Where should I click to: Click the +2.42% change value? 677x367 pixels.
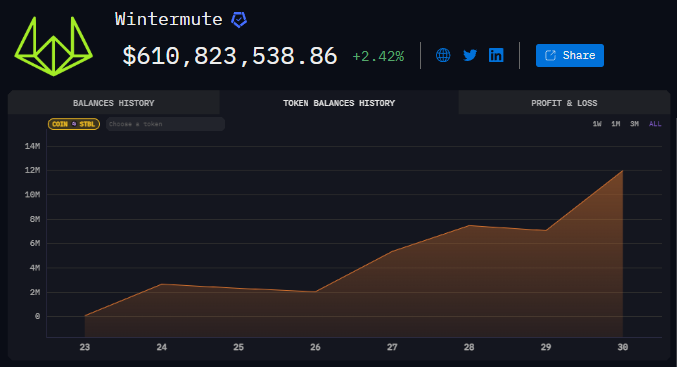coord(378,57)
